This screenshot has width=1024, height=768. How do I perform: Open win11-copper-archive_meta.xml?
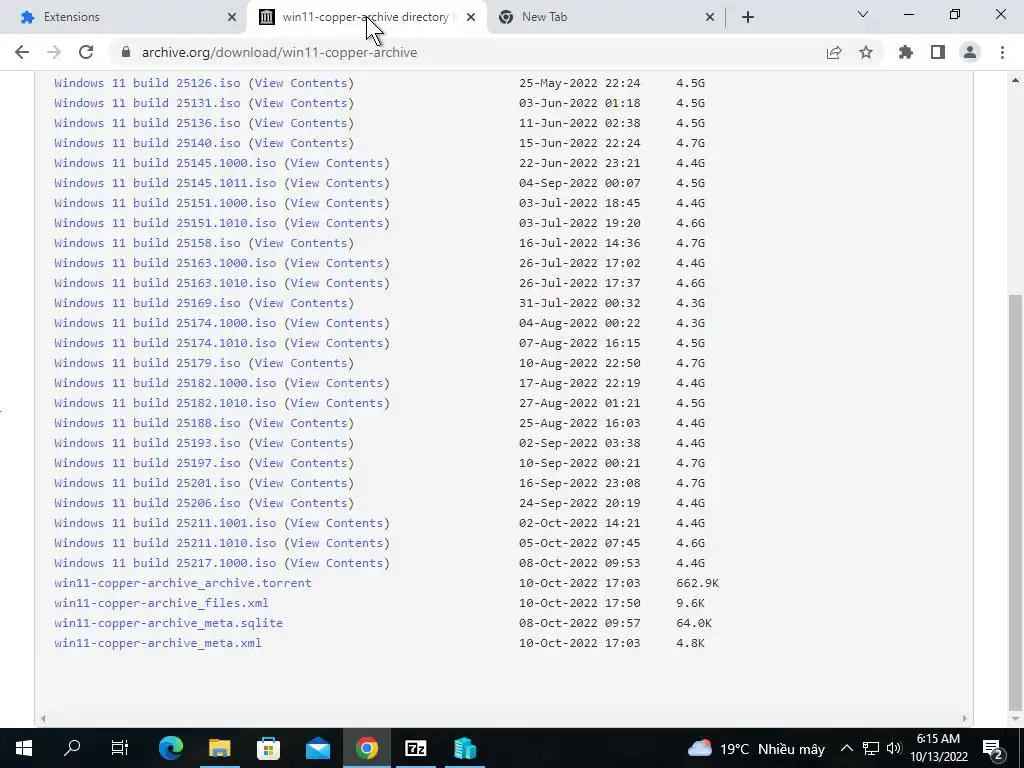click(158, 643)
